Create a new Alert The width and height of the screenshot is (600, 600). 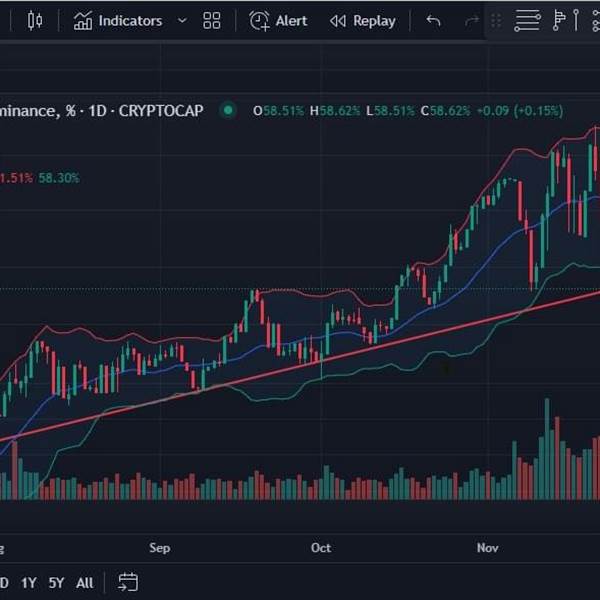278,21
